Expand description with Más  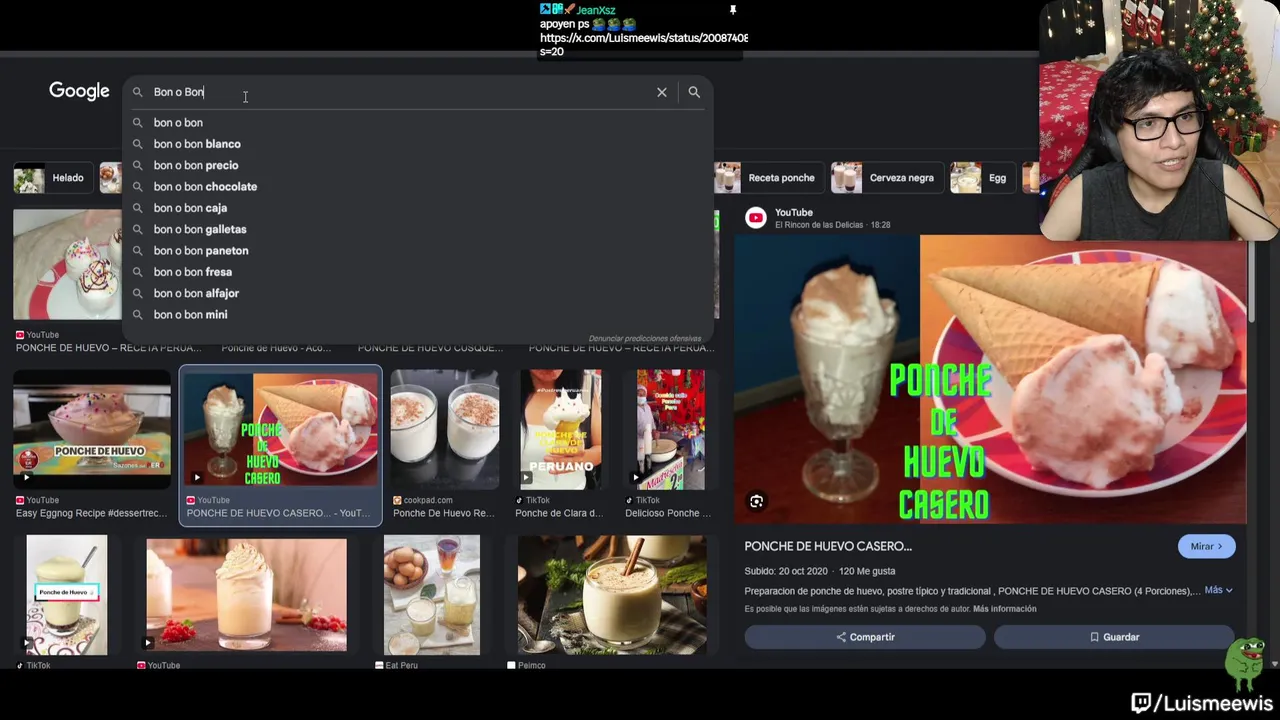[1218, 590]
